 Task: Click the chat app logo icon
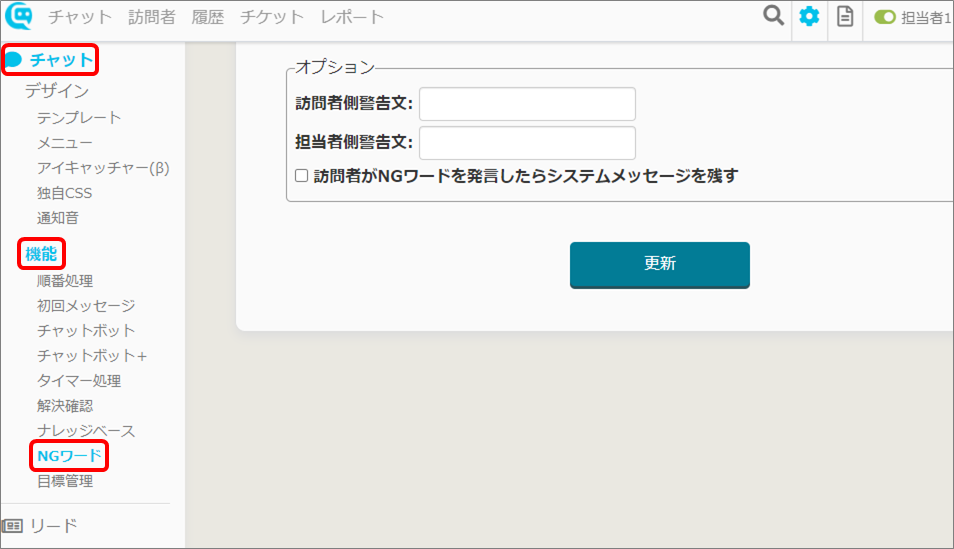pos(19,16)
